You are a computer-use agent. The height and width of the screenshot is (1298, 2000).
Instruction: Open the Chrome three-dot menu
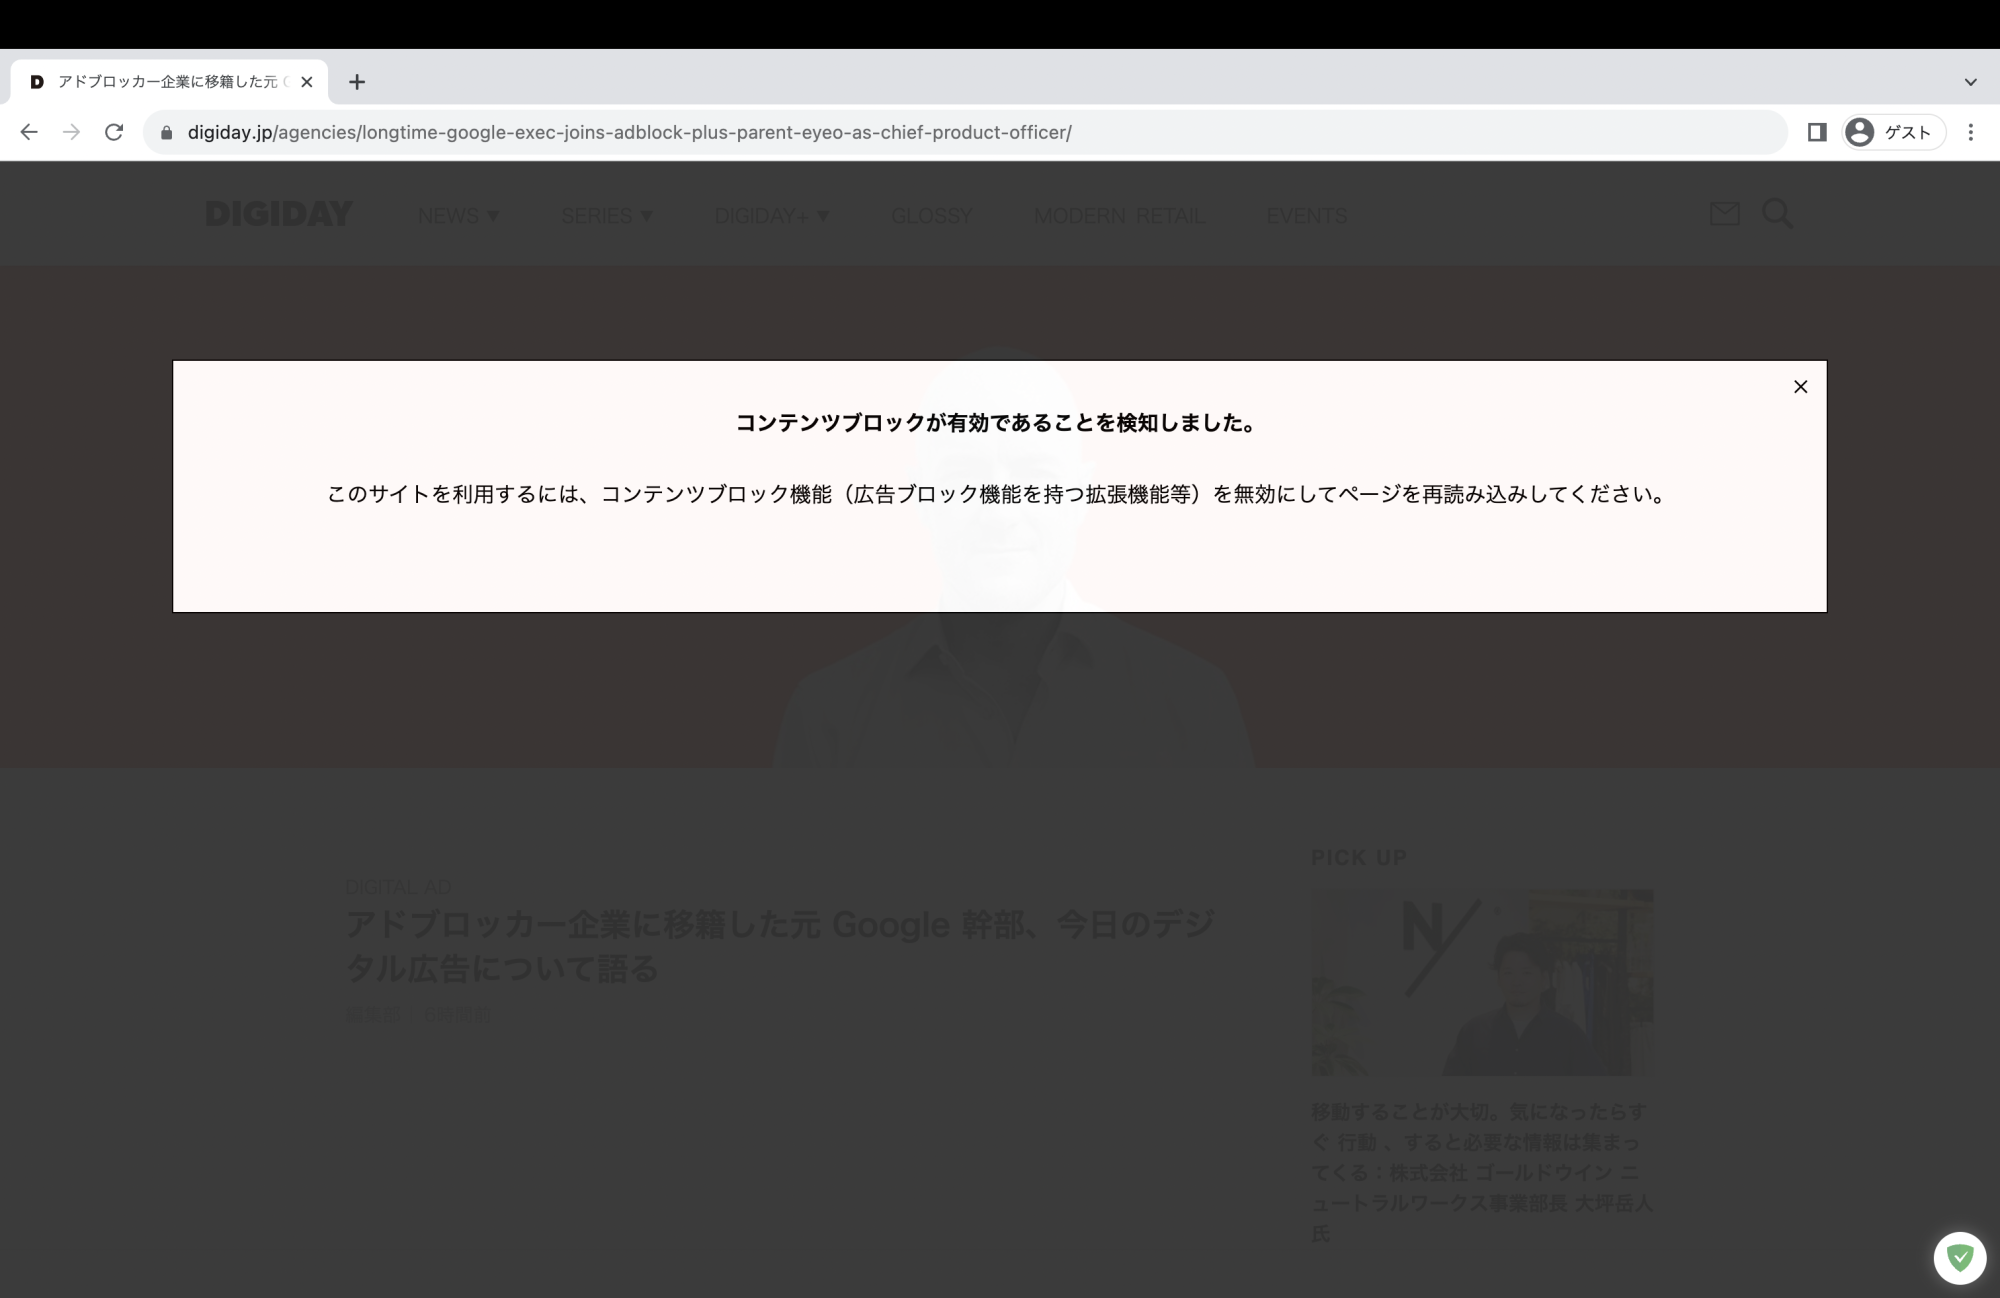point(1969,131)
